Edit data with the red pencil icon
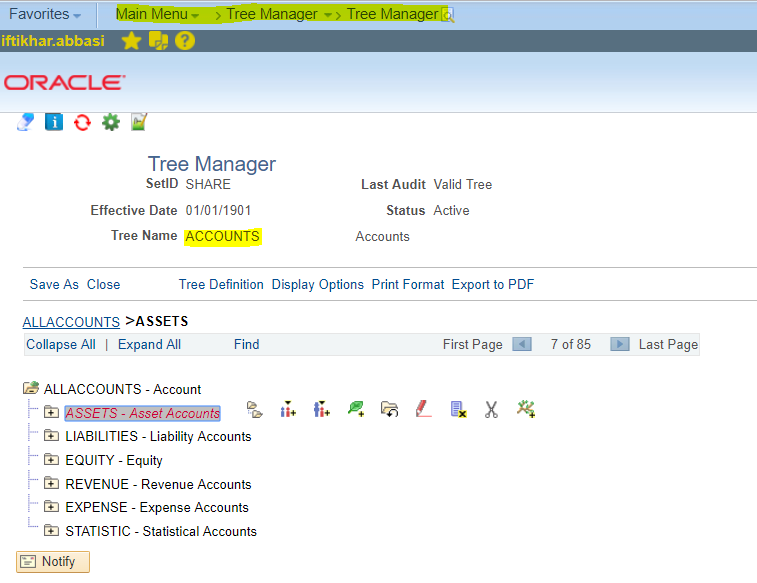Image resolution: width=757 pixels, height=583 pixels. [423, 409]
